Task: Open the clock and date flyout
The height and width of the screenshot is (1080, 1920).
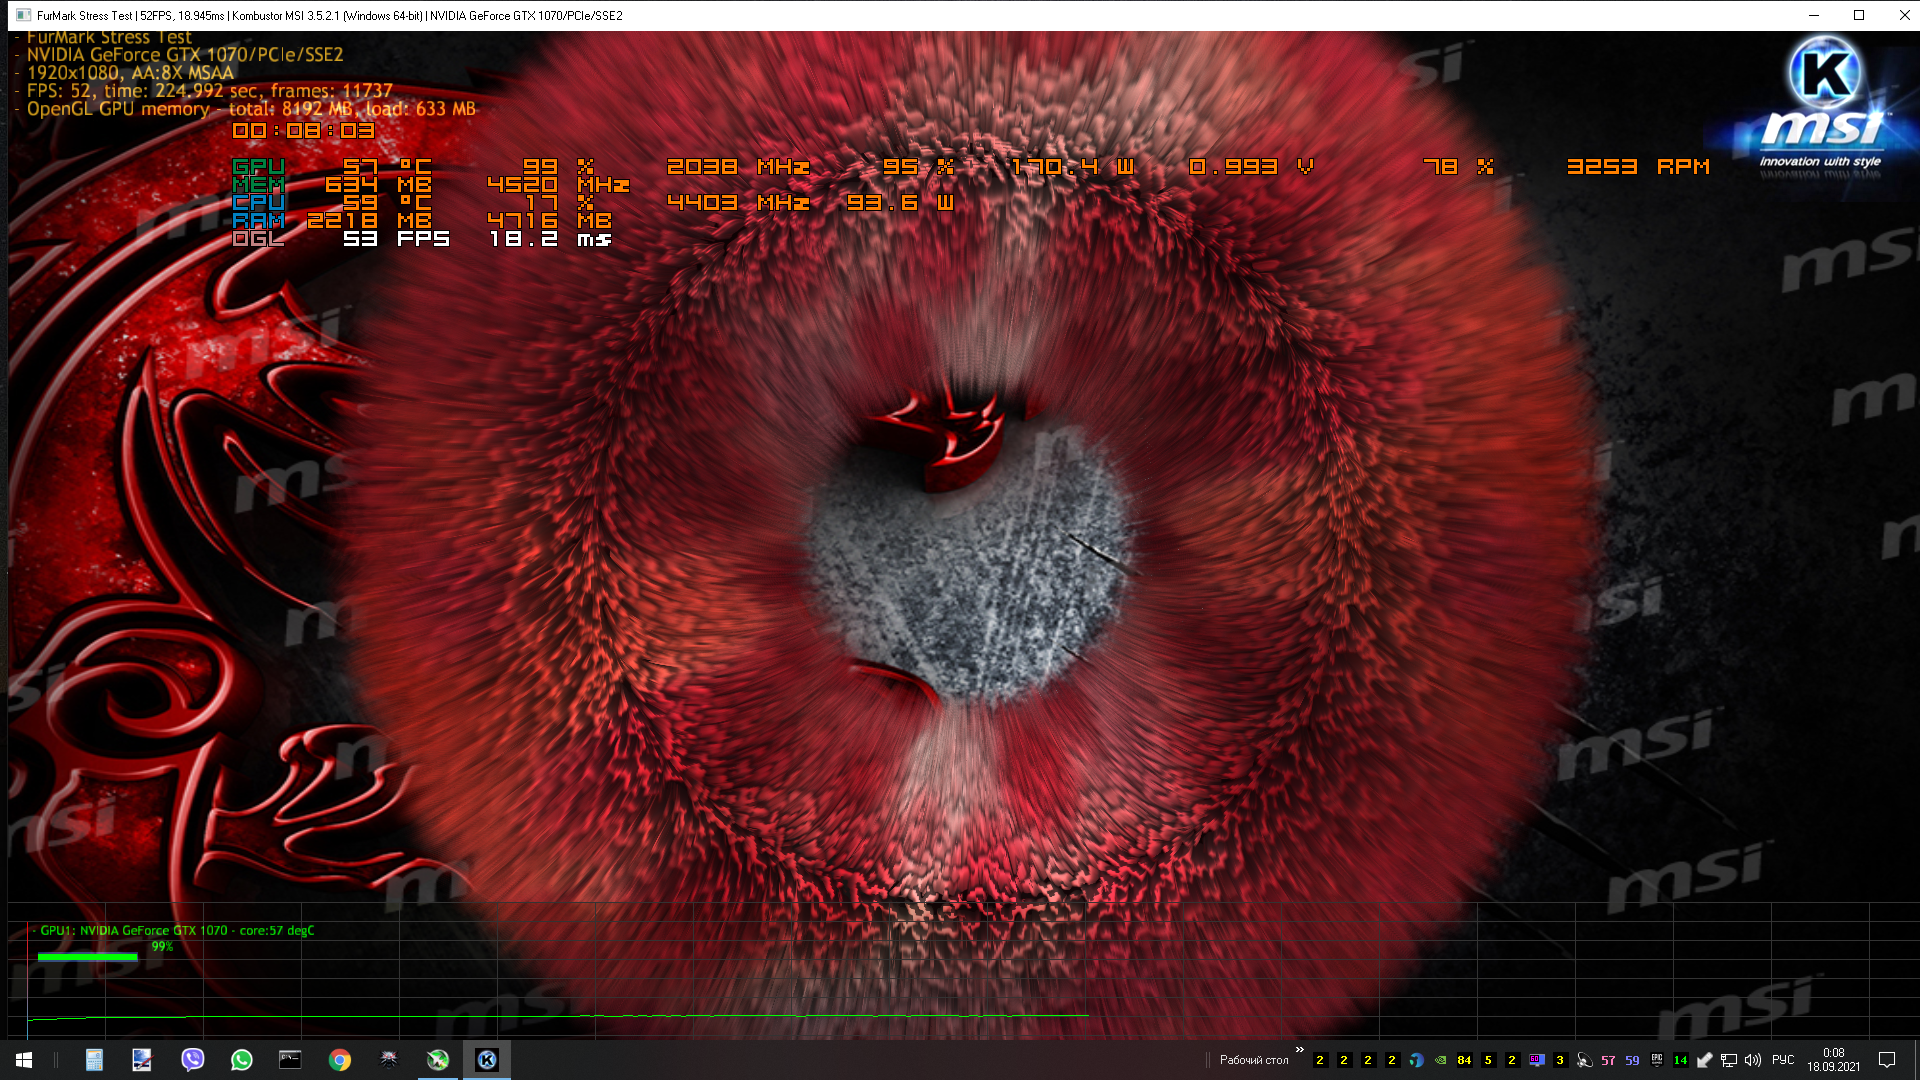Action: click(x=1833, y=1060)
